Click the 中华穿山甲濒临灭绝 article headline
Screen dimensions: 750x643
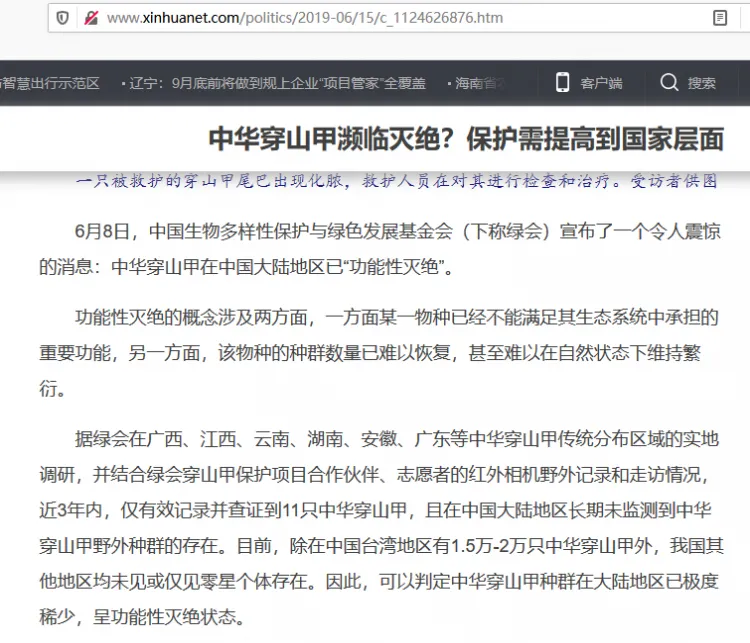465,138
